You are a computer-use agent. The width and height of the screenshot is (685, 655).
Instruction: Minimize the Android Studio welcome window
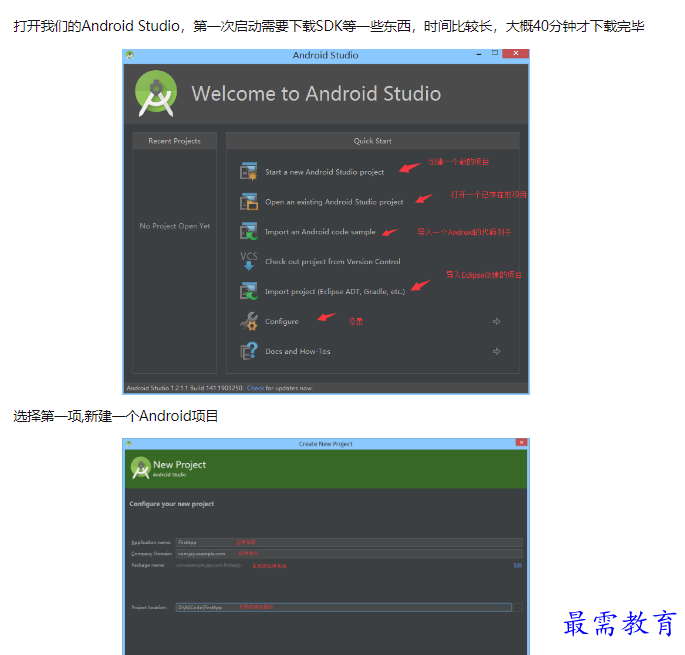(x=479, y=54)
